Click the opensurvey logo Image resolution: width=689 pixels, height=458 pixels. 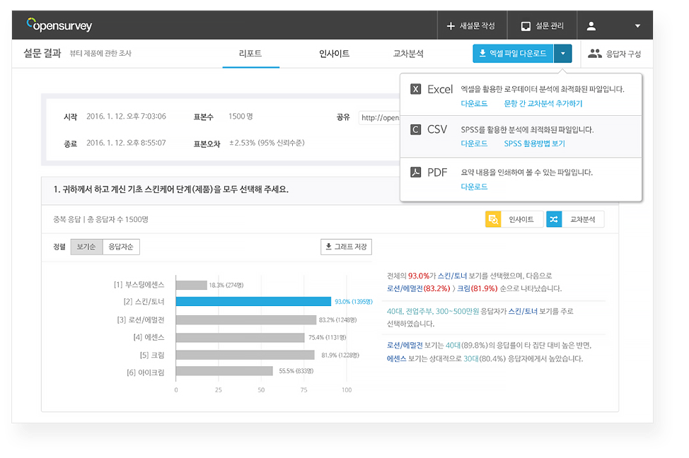tap(59, 25)
